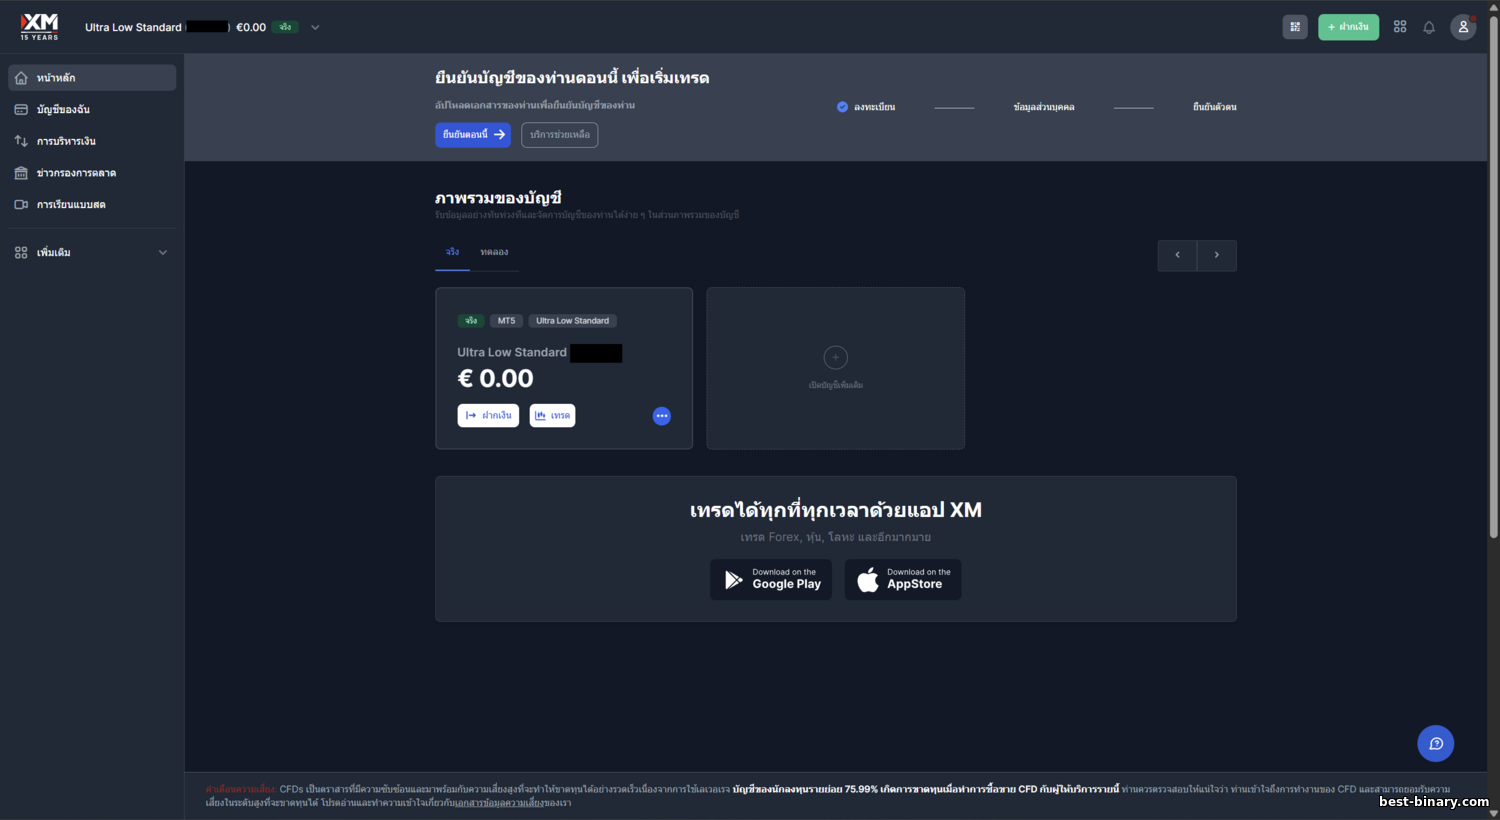Open the apps grid icon in header
The image size is (1500, 820).
tap(1400, 27)
